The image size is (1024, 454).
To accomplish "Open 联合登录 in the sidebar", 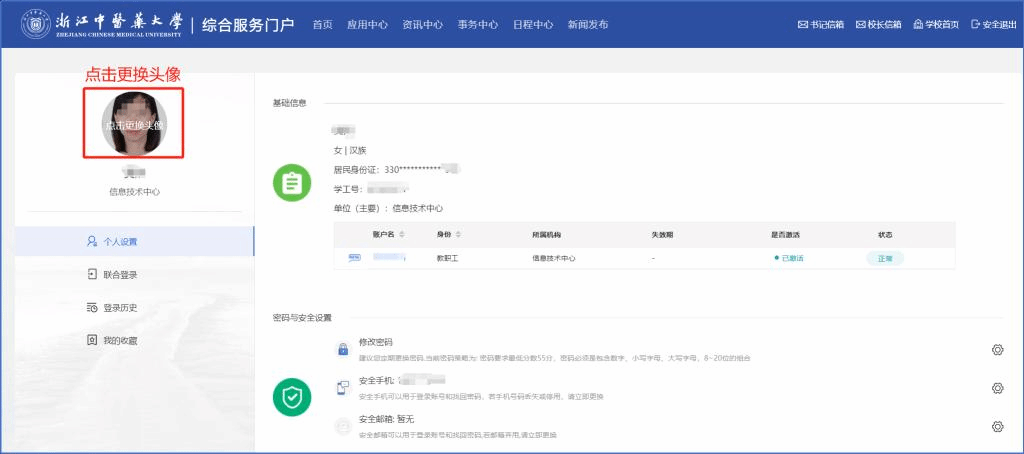I will pyautogui.click(x=120, y=274).
